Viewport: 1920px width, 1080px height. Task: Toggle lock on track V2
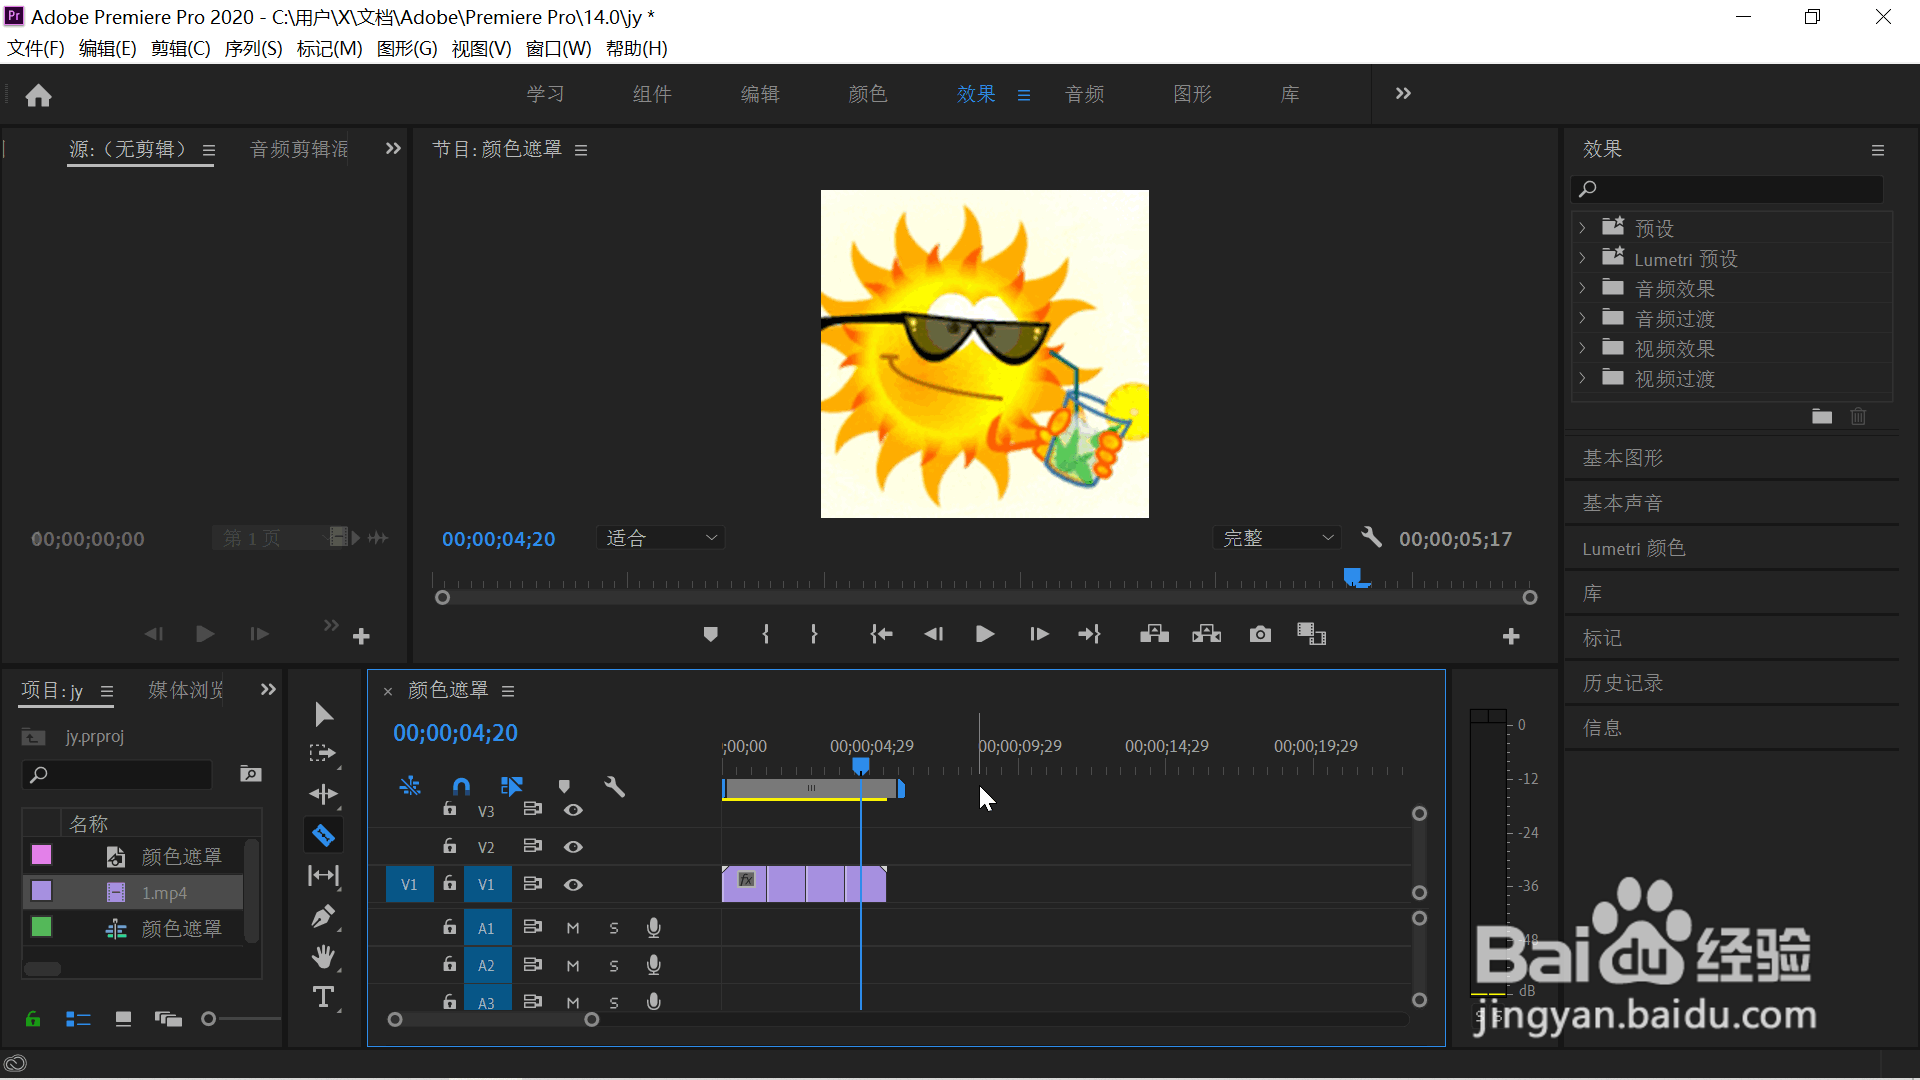(450, 846)
